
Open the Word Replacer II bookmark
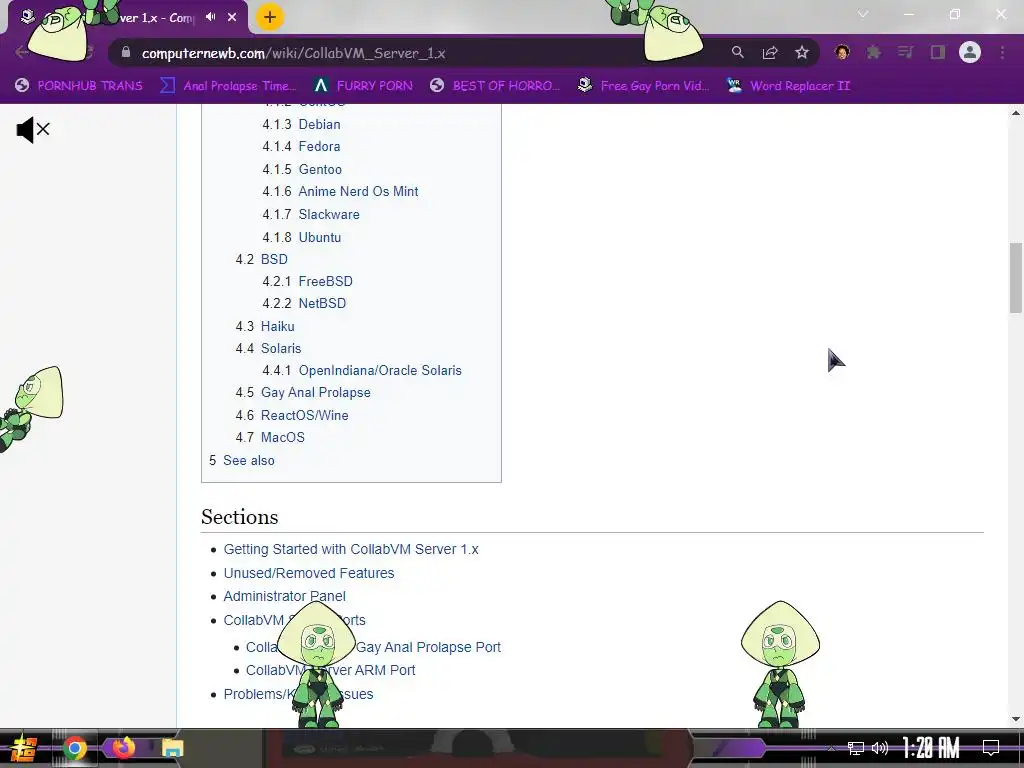[x=788, y=86]
